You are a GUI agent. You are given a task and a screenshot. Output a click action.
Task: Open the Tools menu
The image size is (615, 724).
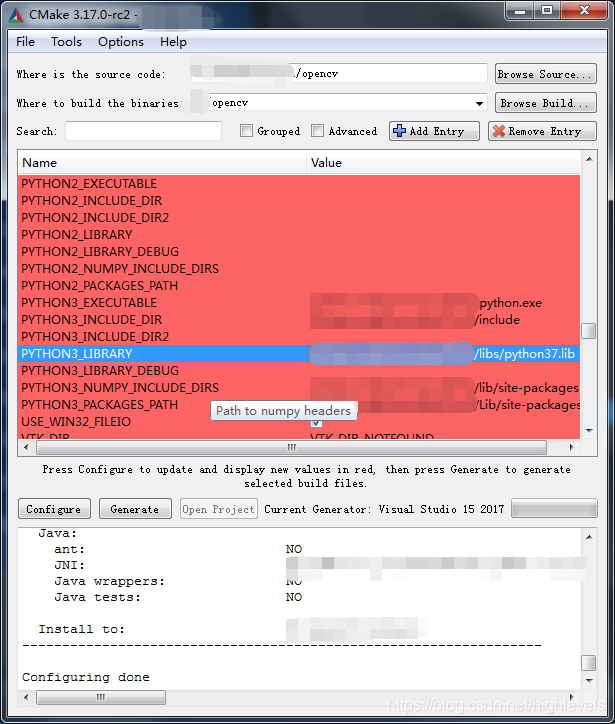(x=66, y=42)
